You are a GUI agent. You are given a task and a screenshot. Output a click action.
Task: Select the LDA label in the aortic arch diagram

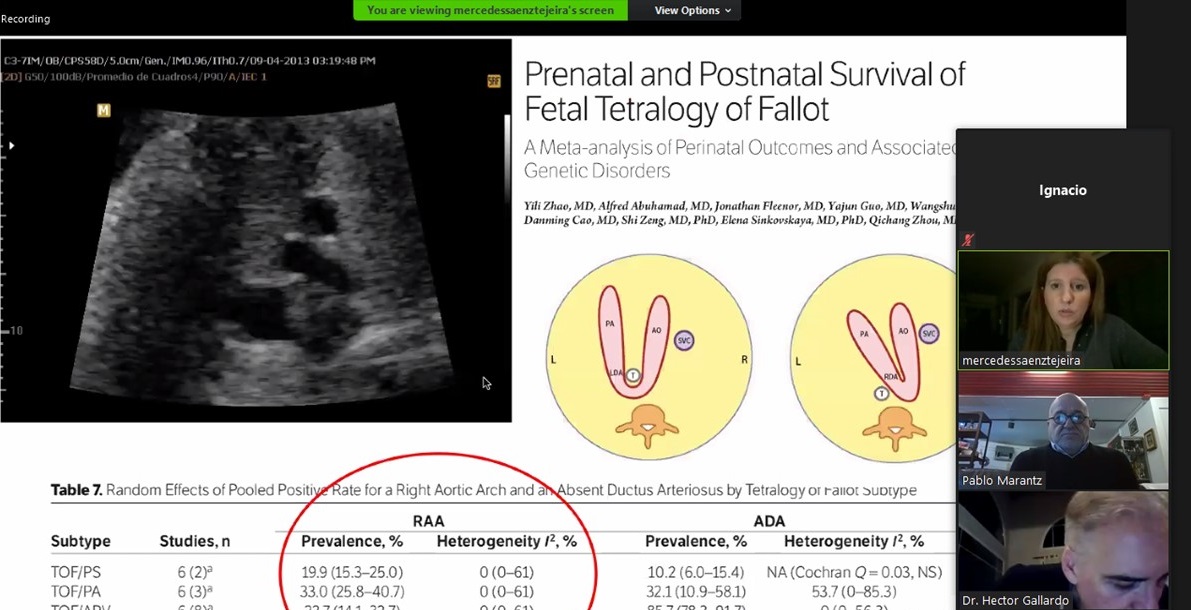point(615,374)
